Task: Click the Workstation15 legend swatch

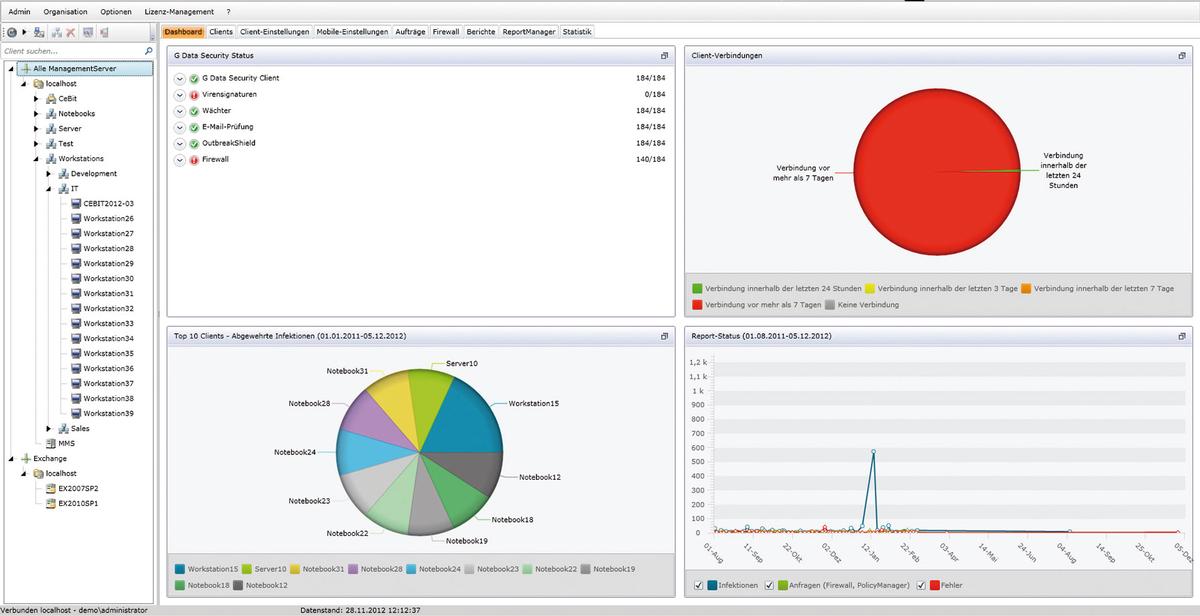Action: pos(179,569)
